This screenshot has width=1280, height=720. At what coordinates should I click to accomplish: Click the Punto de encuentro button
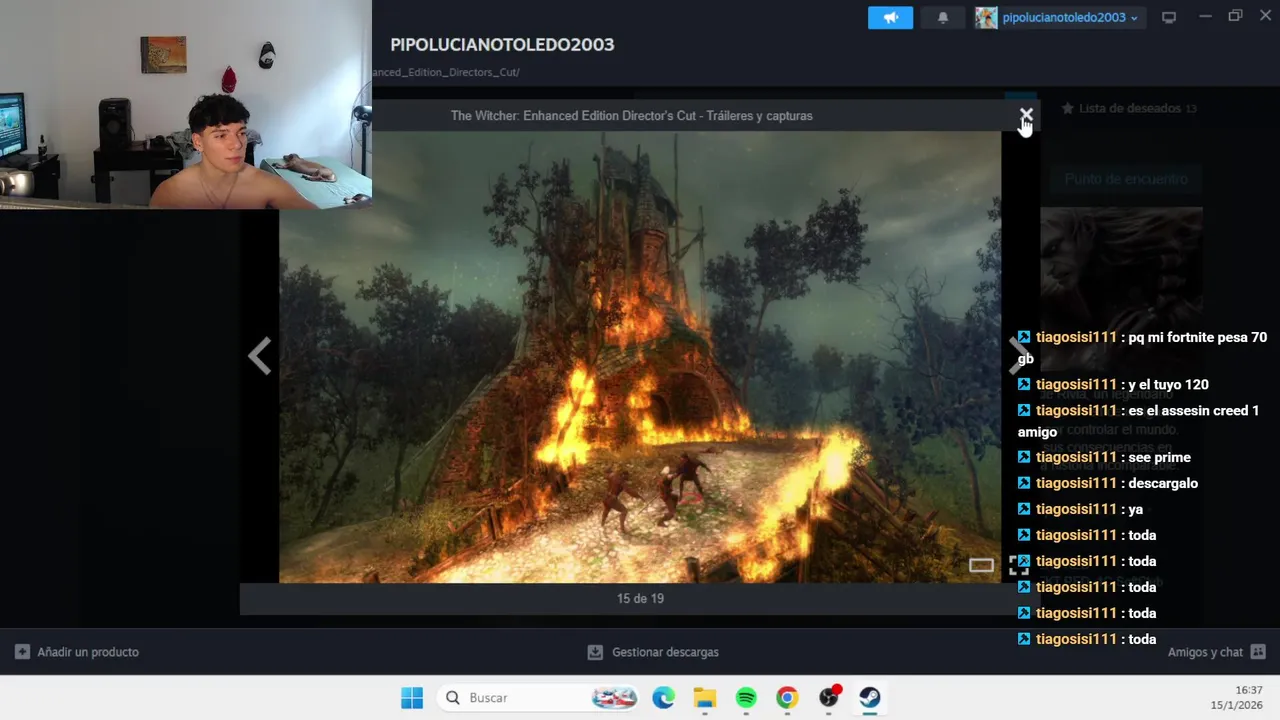point(1126,179)
